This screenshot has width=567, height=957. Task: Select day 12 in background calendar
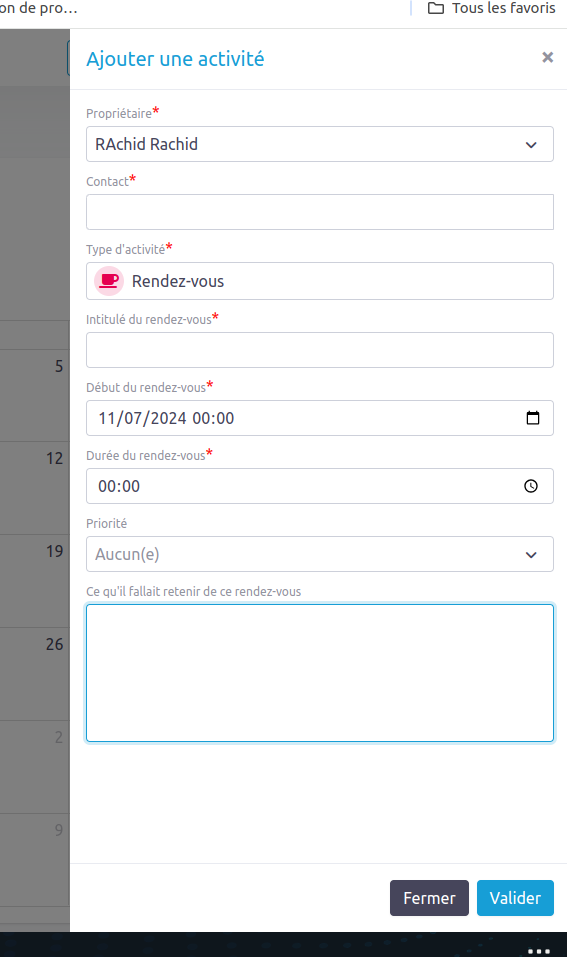54,458
